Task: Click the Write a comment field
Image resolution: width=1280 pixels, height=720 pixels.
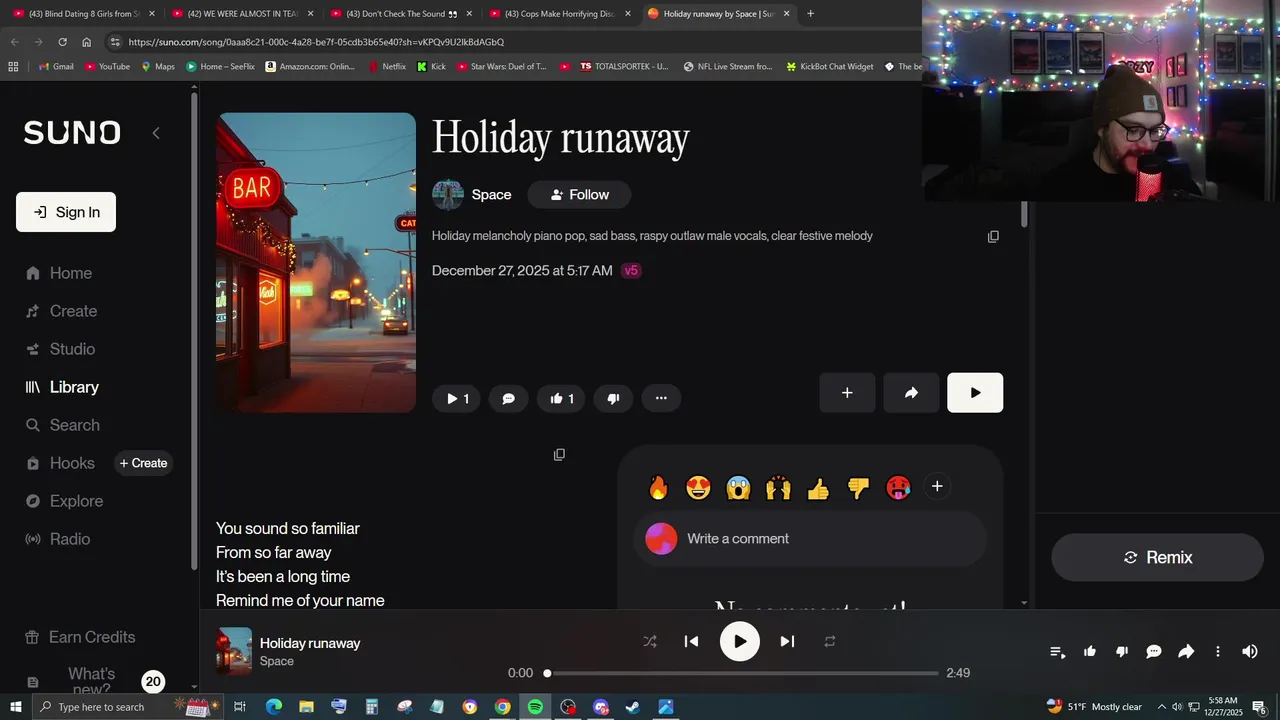Action: point(810,539)
